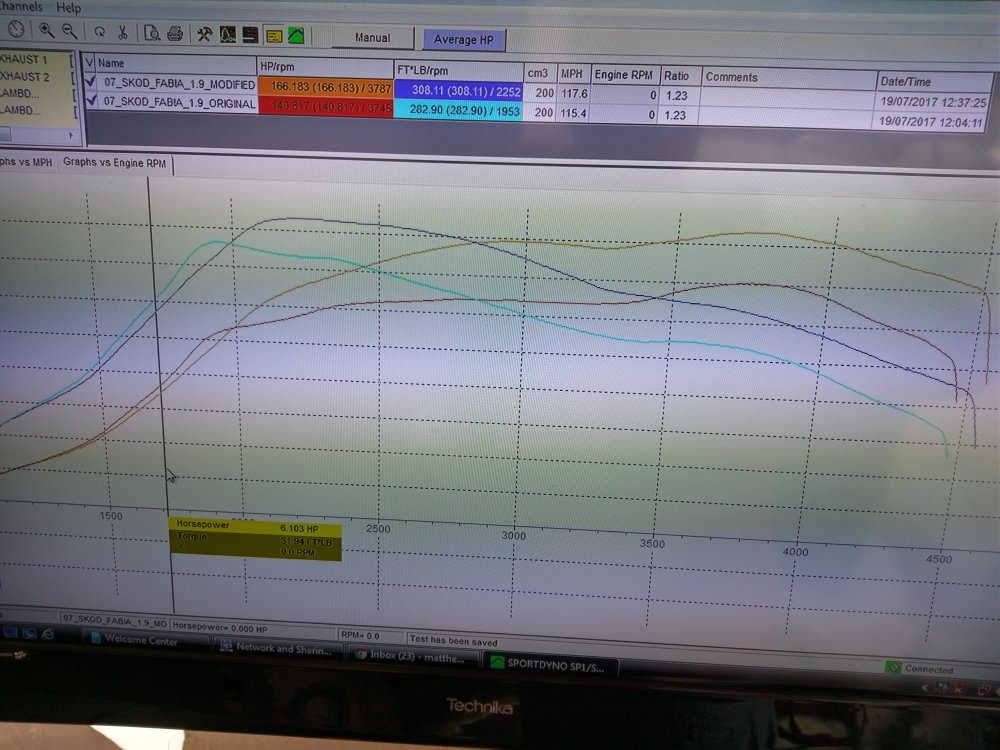Click the Test has been saved status text
The image size is (1000, 750).
(x=453, y=640)
